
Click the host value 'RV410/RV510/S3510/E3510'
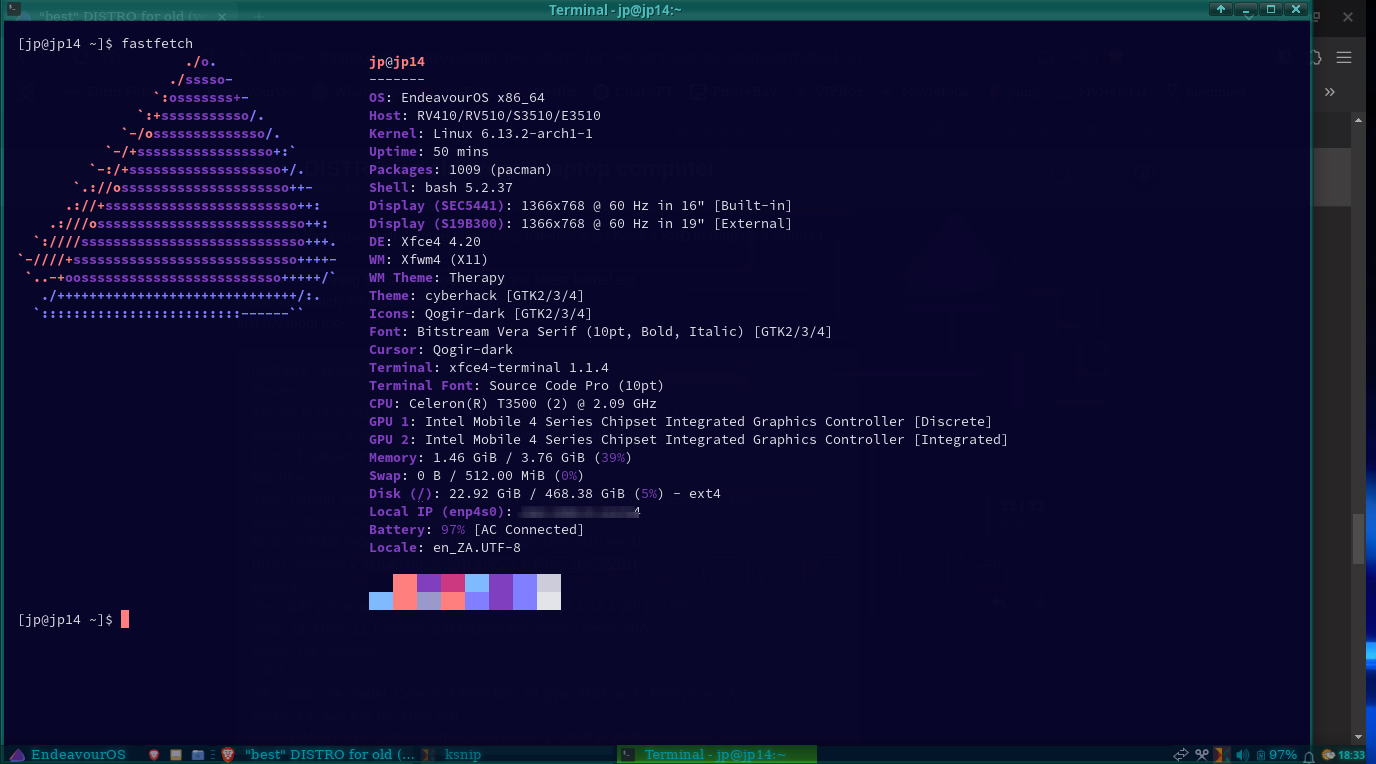509,116
